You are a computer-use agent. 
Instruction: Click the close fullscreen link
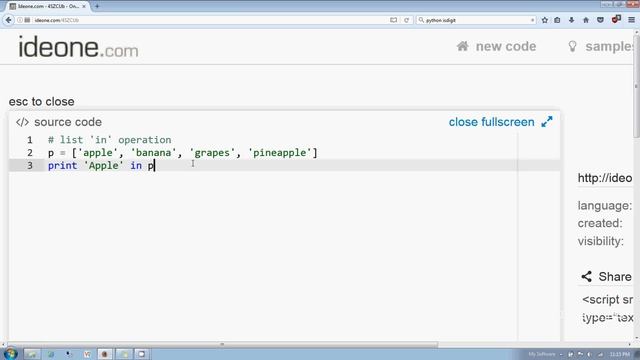(x=491, y=122)
